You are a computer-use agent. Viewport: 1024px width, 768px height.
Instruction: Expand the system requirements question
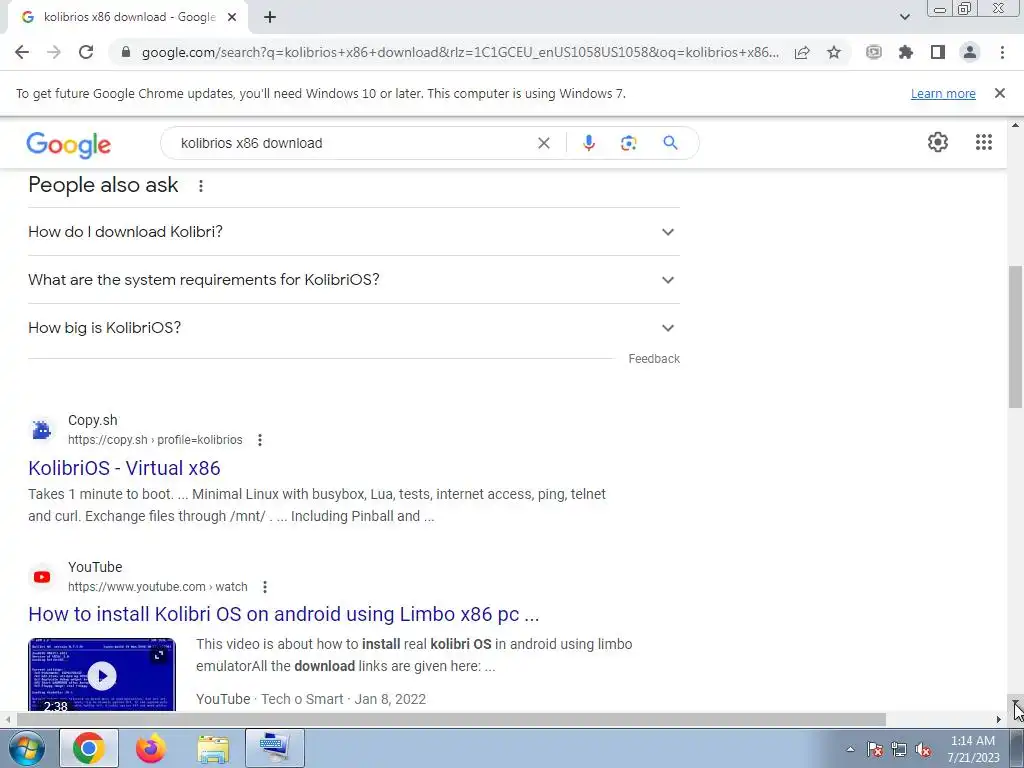(x=353, y=280)
